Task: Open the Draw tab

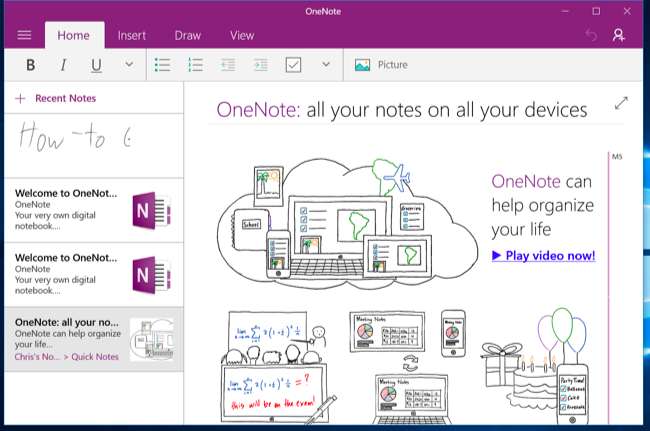Action: click(x=187, y=35)
